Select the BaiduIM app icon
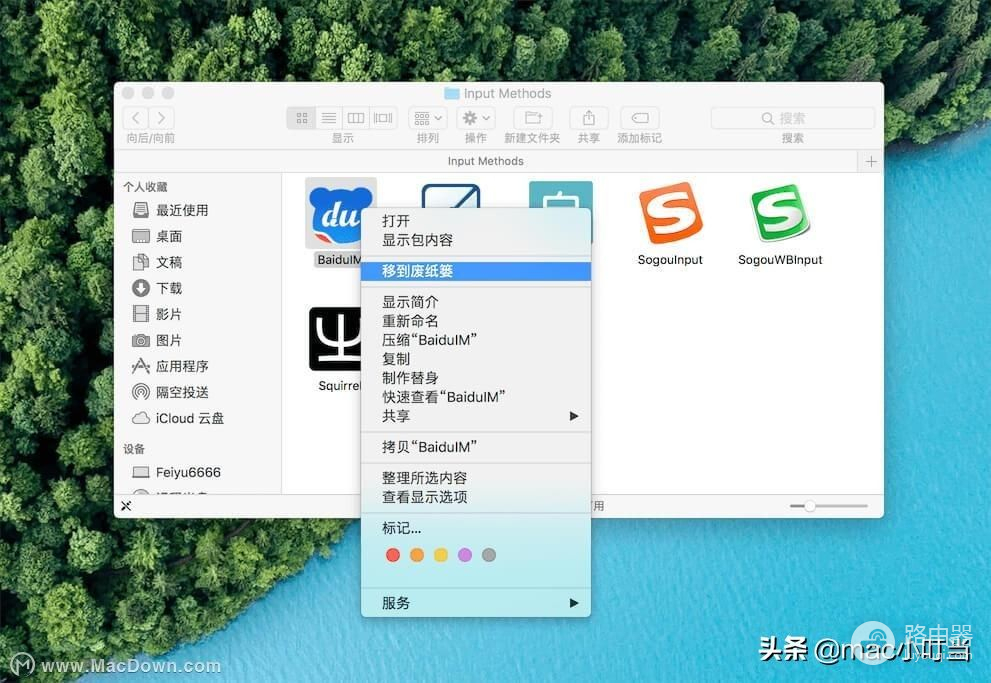Screen dimensions: 991x683 340,214
